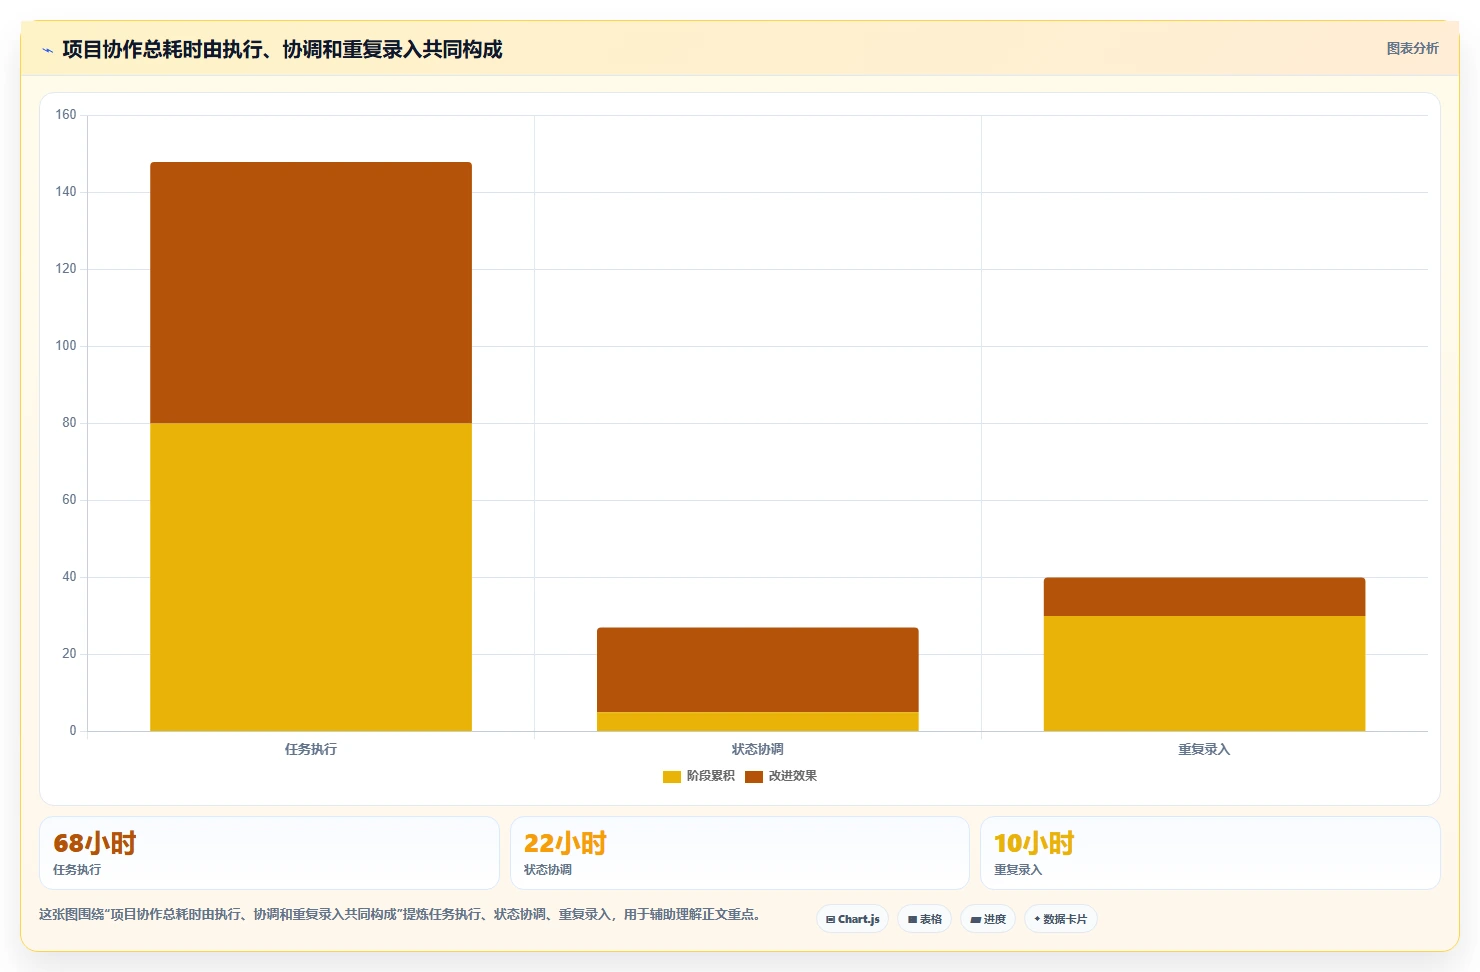1480x972 pixels.
Task: Click the 60 y-axis value
Action: 69,500
